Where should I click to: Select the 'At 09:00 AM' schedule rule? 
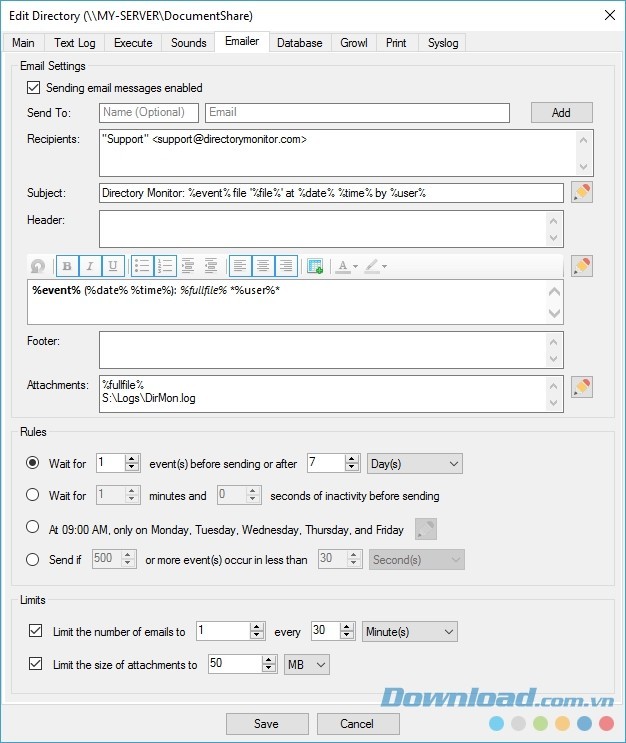(x=32, y=527)
